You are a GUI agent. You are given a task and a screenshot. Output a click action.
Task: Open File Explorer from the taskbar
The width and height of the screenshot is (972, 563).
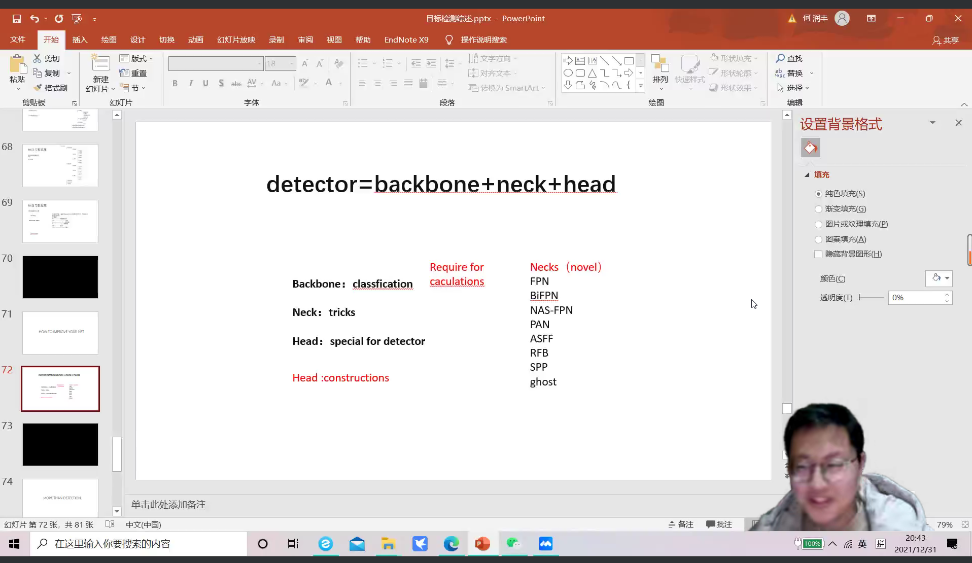pyautogui.click(x=388, y=544)
